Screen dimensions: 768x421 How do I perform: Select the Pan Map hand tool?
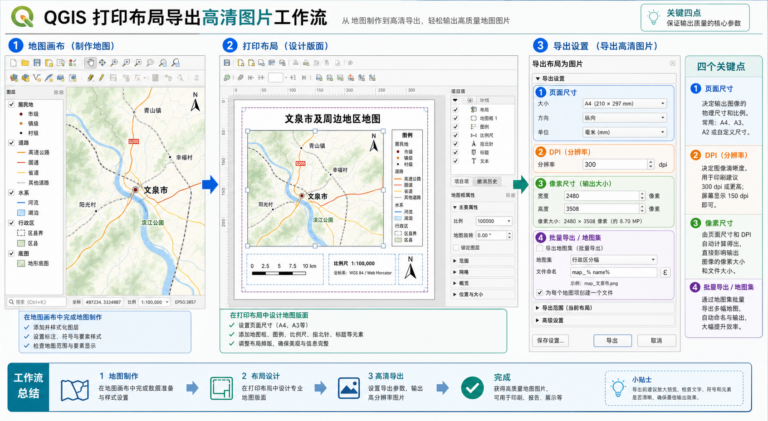[90, 63]
